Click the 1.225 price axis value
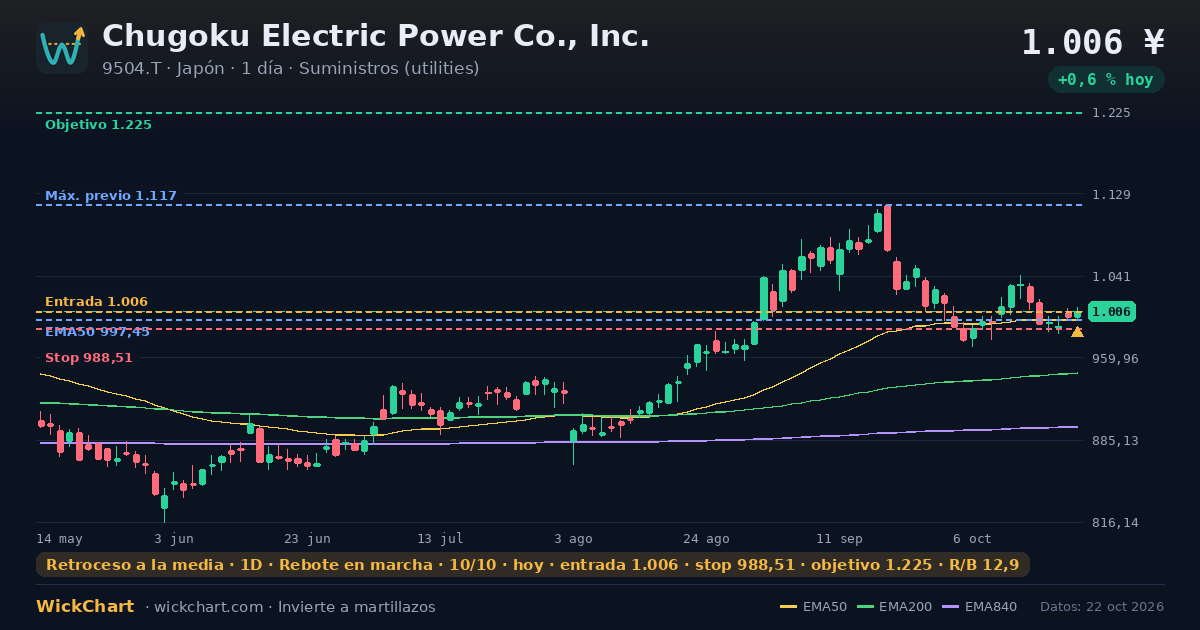 pos(1111,113)
